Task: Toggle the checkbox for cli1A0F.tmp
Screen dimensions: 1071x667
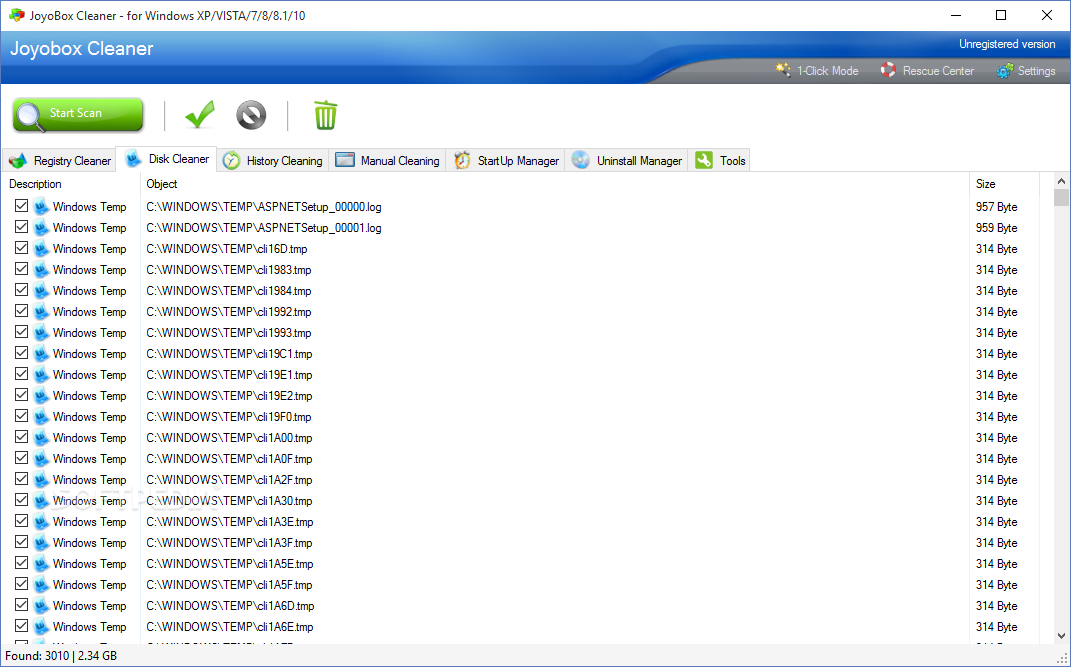Action: coord(21,457)
